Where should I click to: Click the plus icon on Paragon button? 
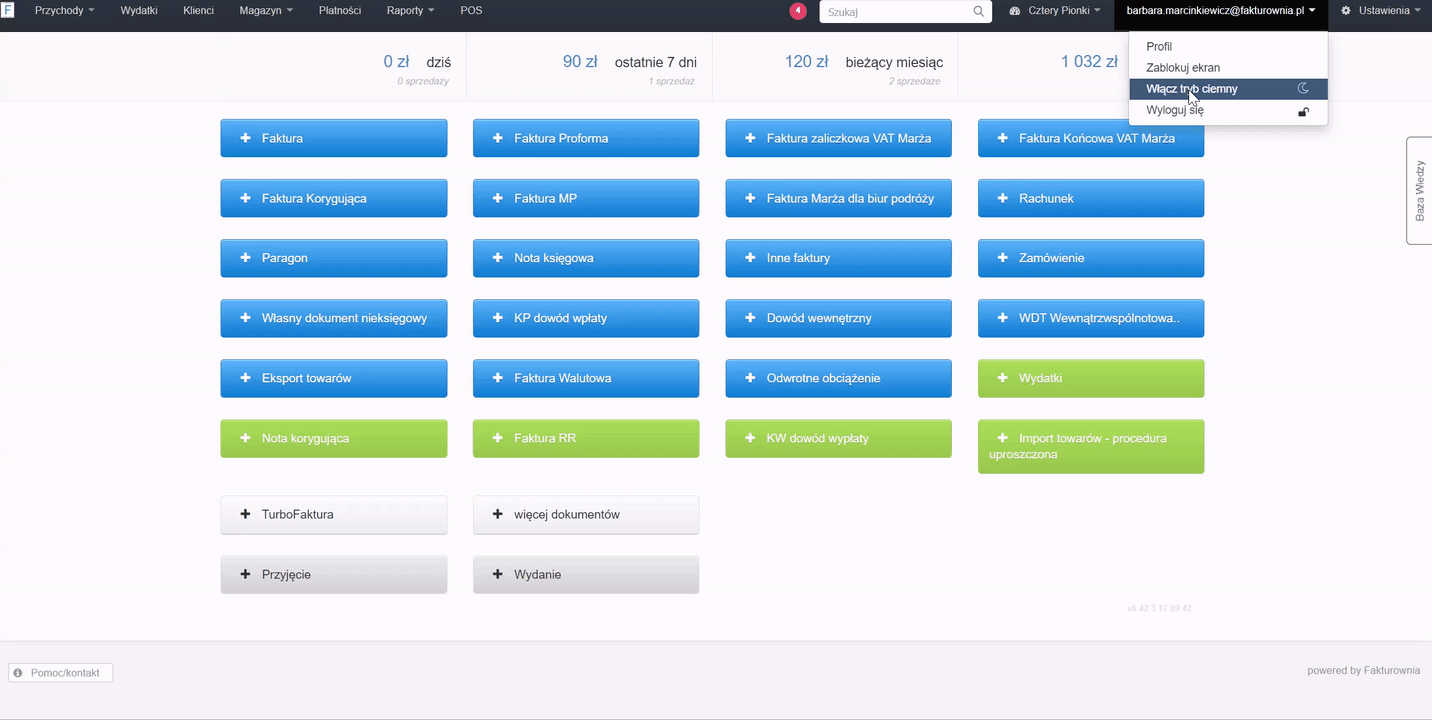(246, 258)
